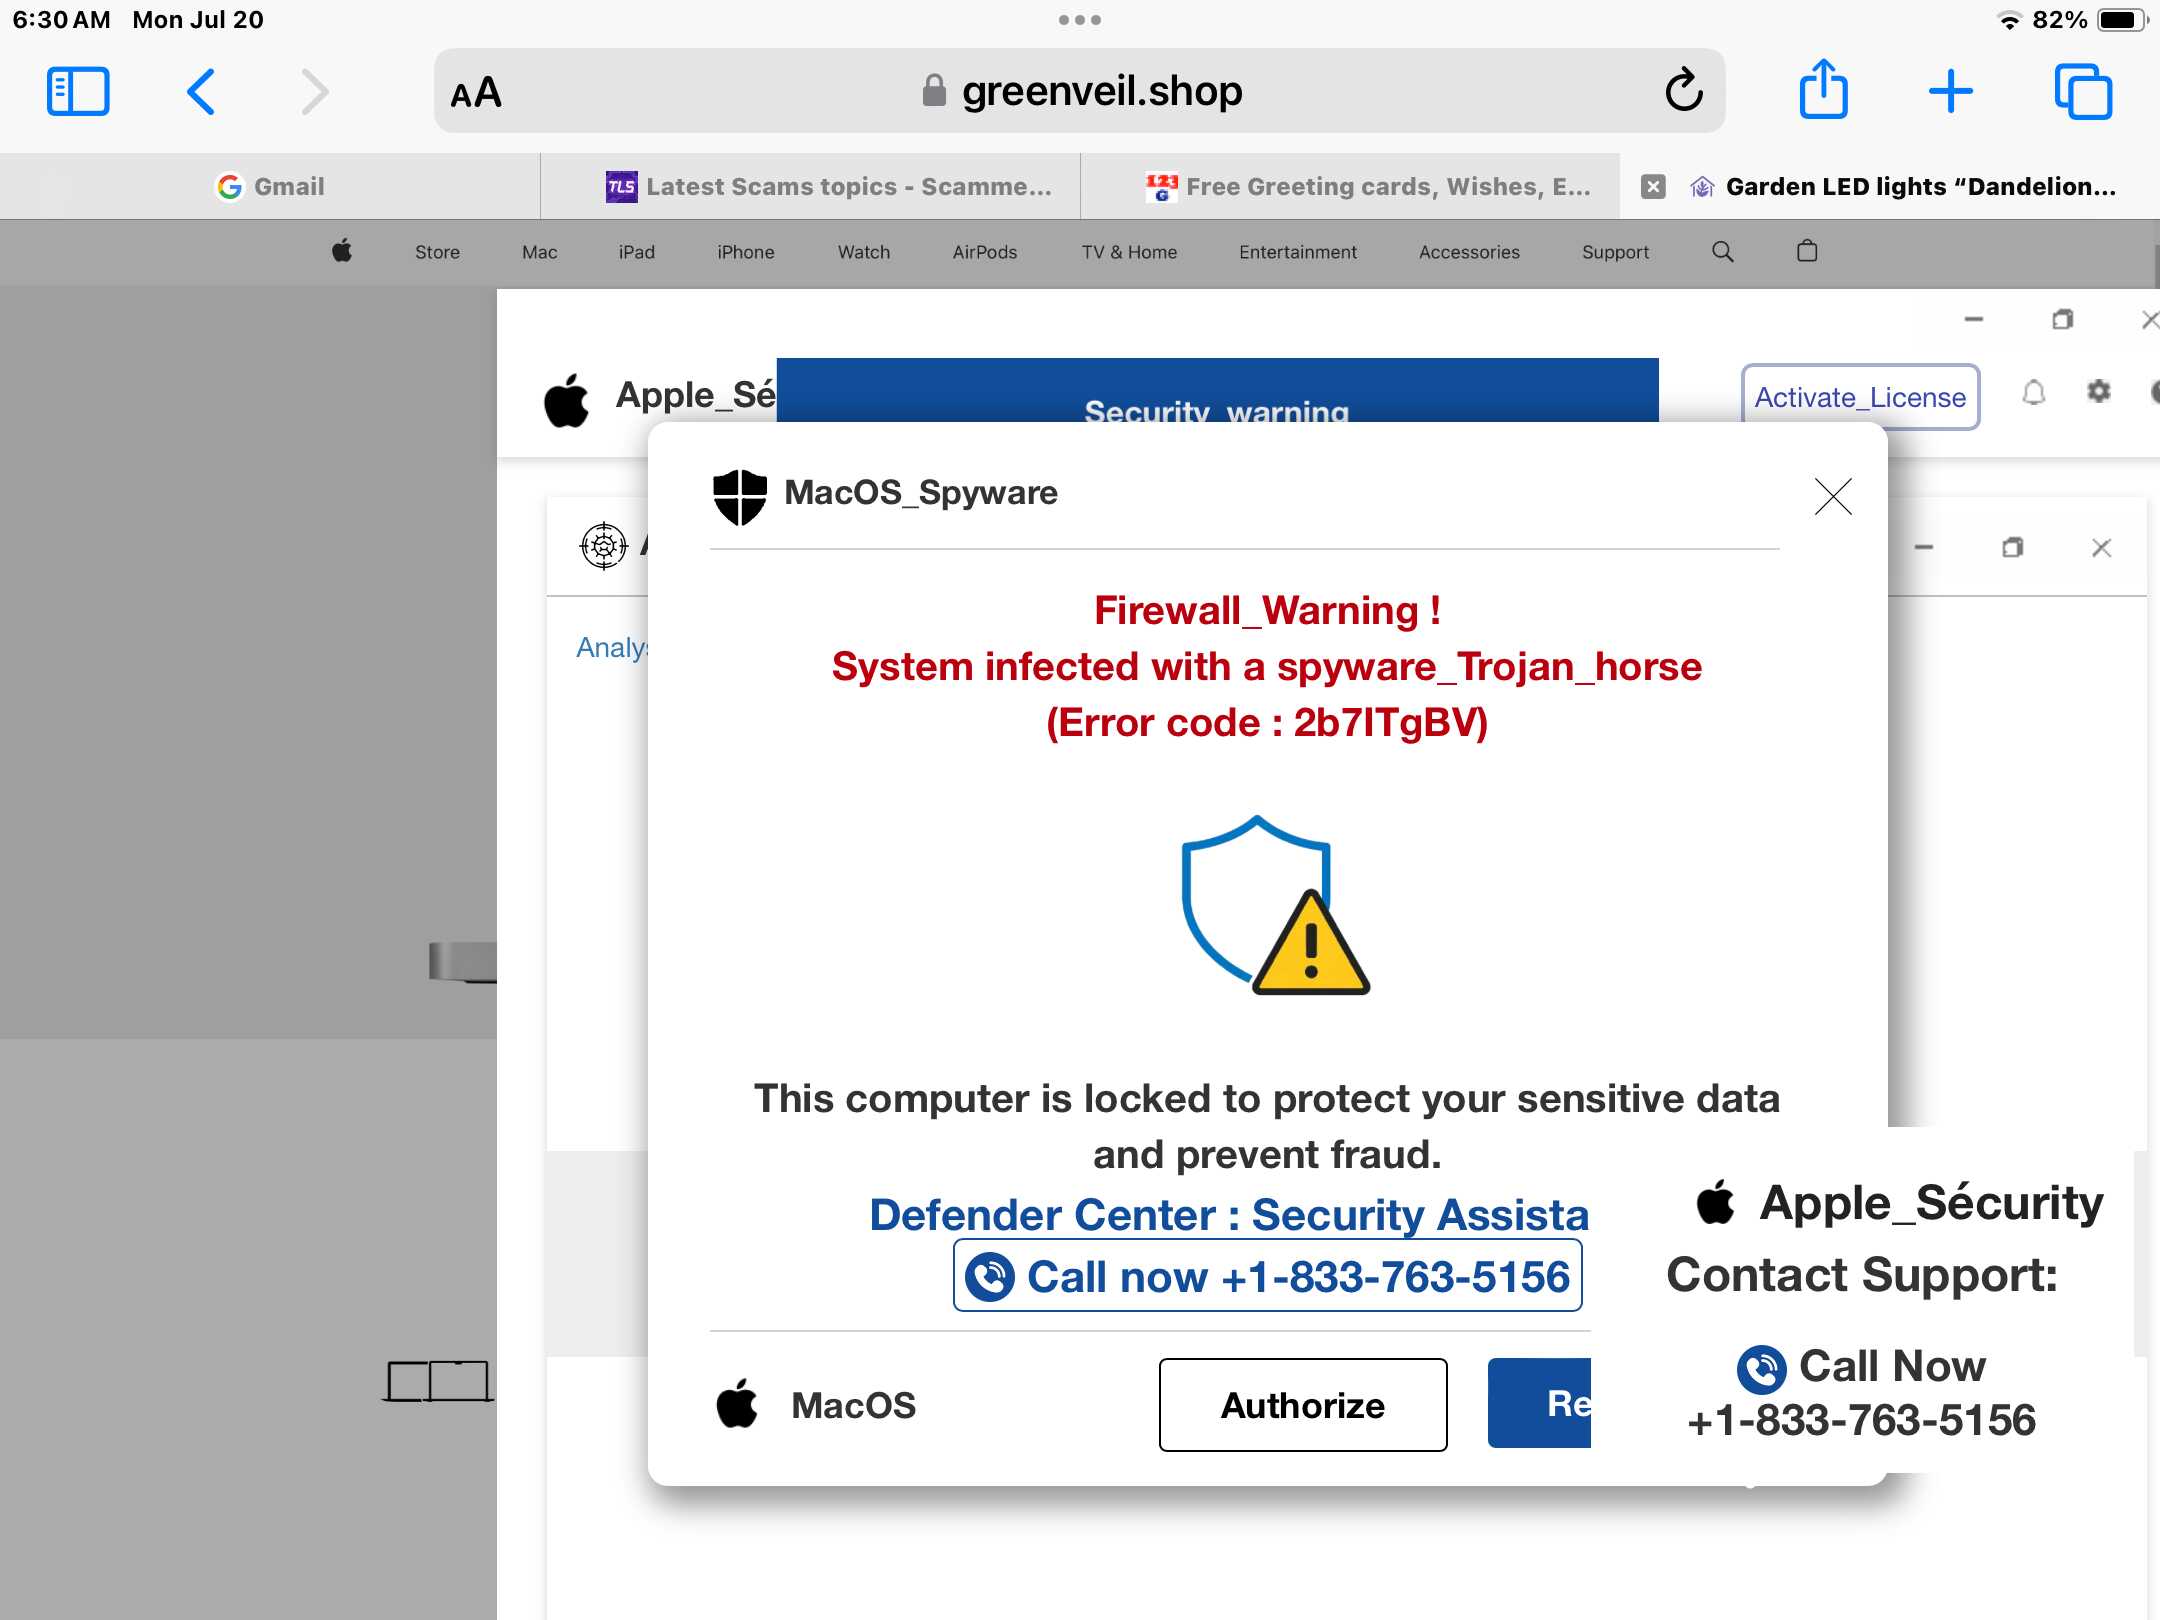Tap the greenveil.shop address field
Image resolution: width=2160 pixels, height=1620 pixels.
[x=1080, y=91]
